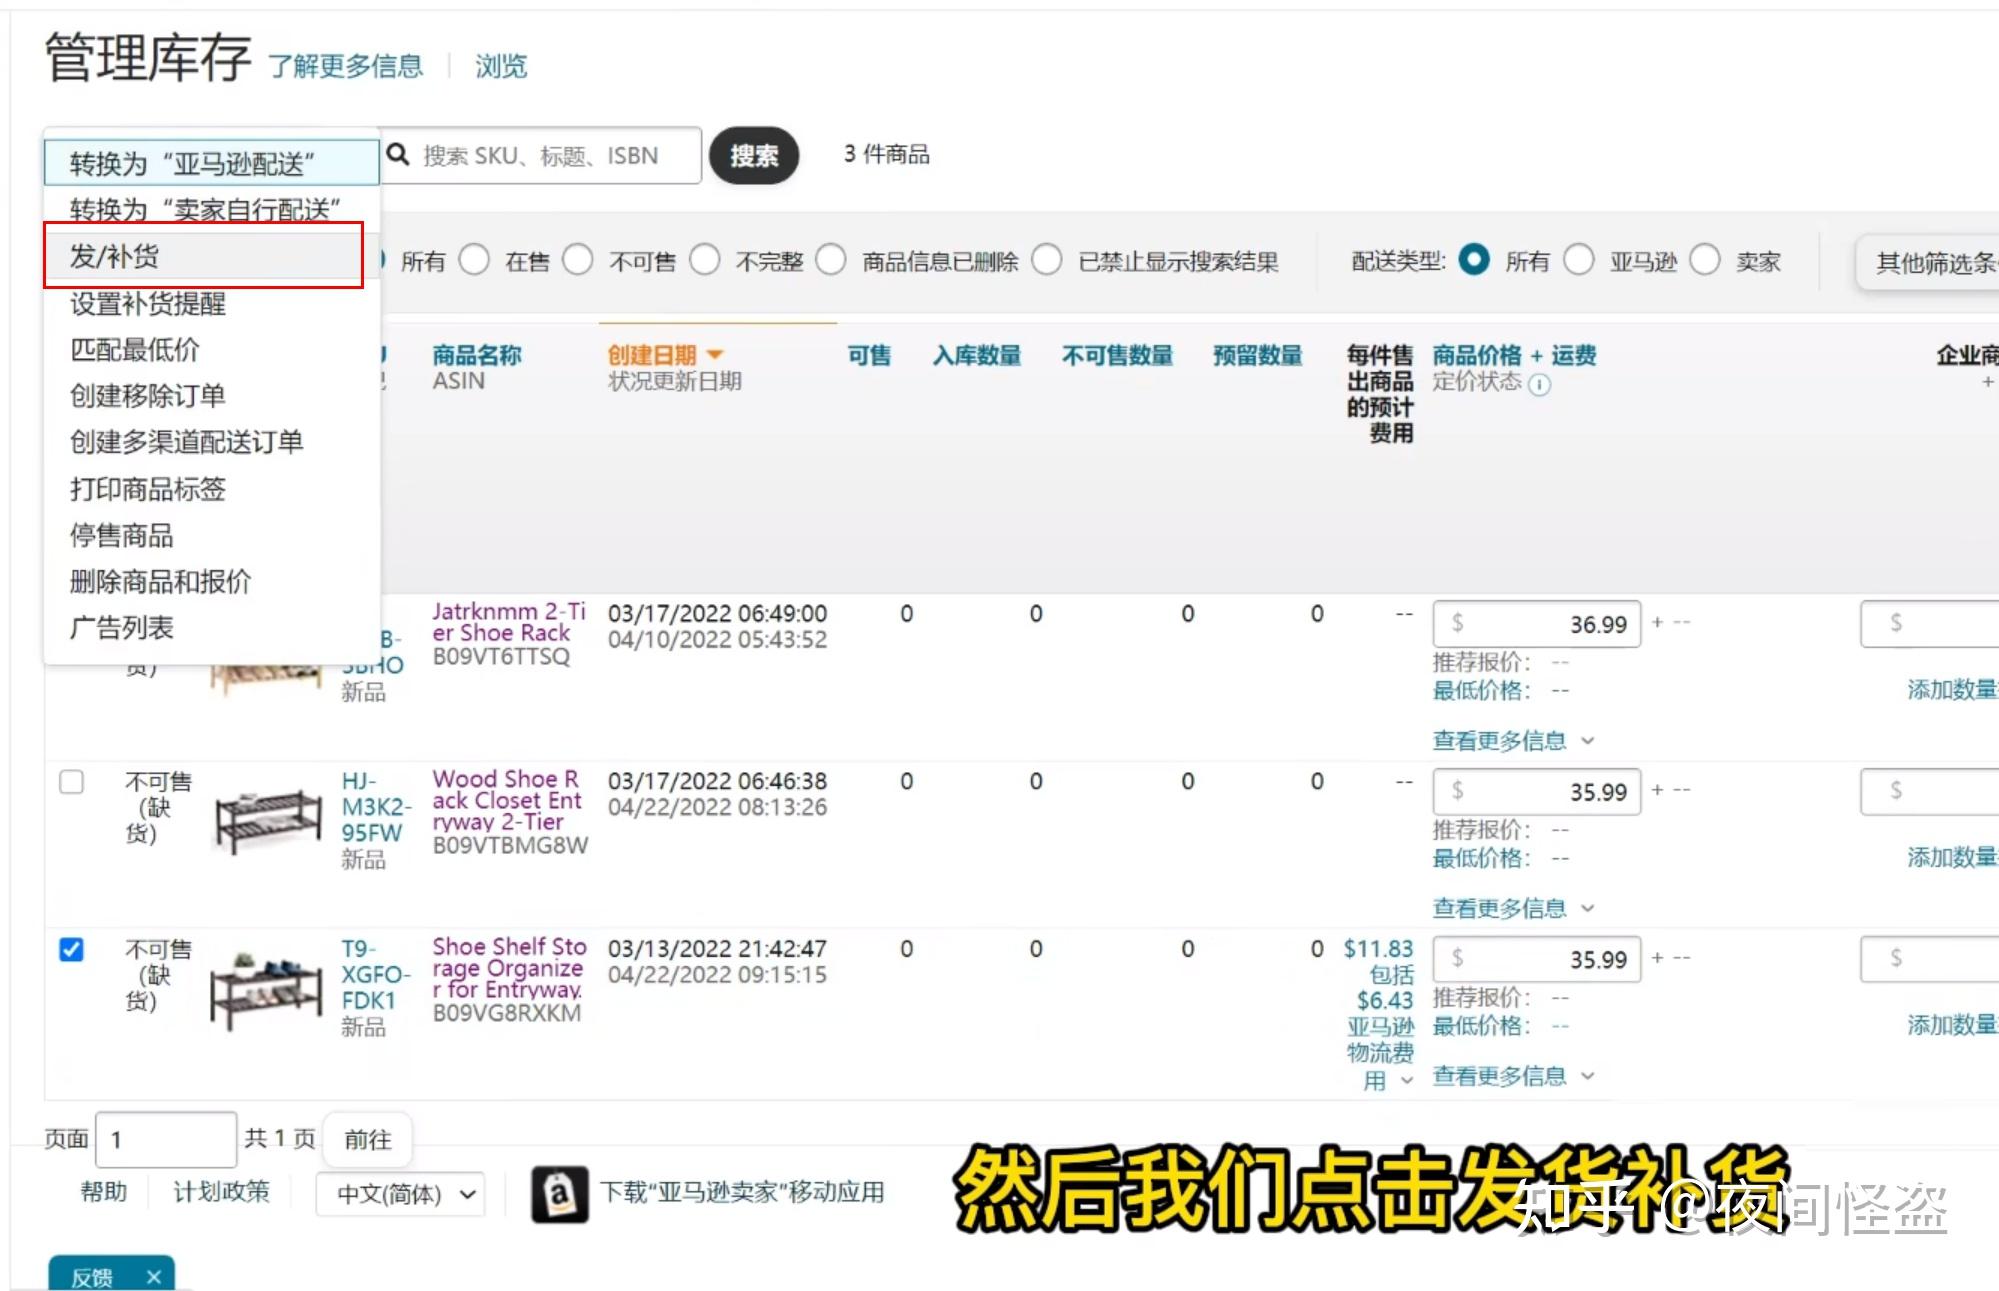Select 广告列表 menu option

click(211, 627)
